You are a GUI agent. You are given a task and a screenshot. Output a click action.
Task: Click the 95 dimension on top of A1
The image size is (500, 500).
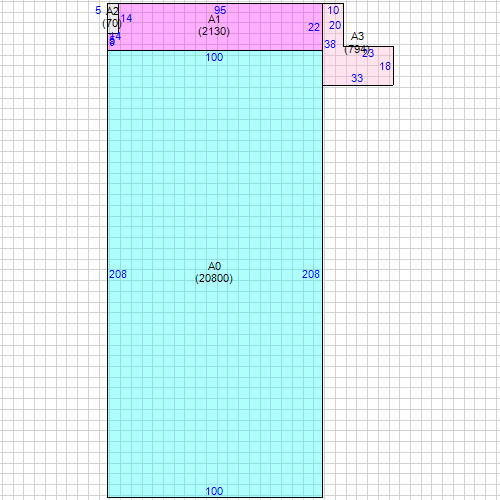pyautogui.click(x=220, y=10)
